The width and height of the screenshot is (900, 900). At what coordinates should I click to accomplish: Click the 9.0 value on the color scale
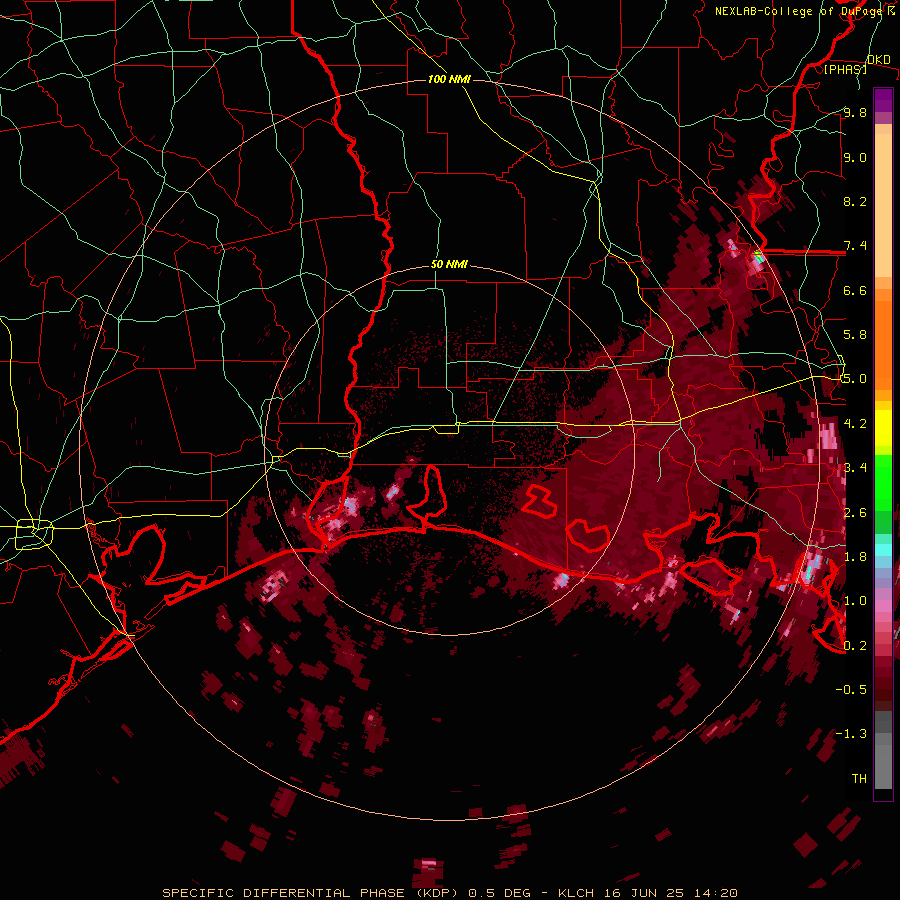pos(855,157)
